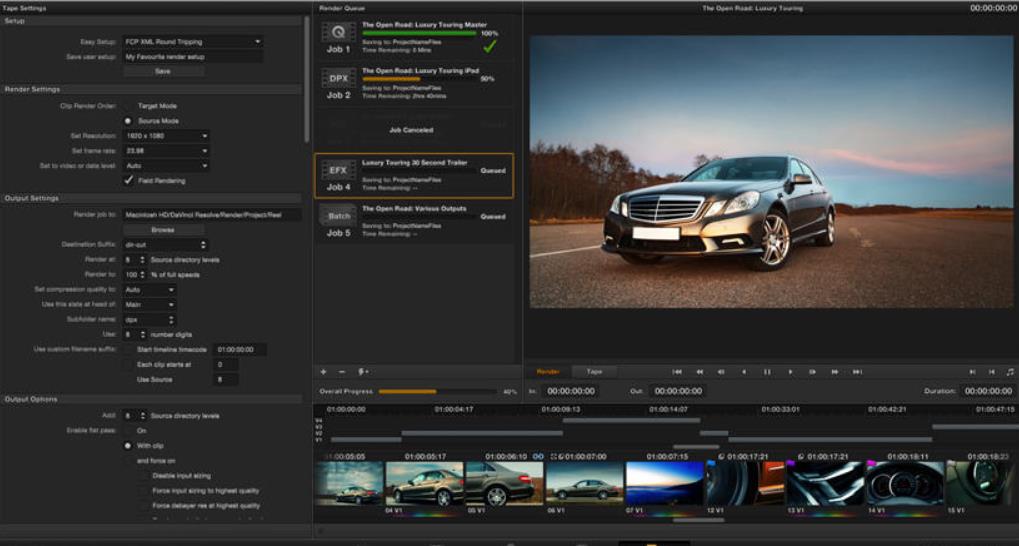1019x546 pixels.
Task: Select the DPX icon for Job 2
Action: pos(338,78)
